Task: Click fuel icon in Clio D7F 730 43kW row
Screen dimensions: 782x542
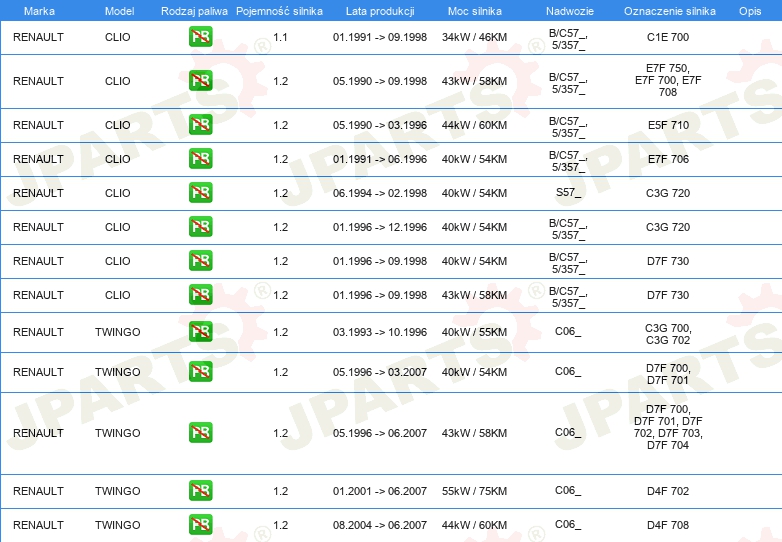Action: [200, 294]
